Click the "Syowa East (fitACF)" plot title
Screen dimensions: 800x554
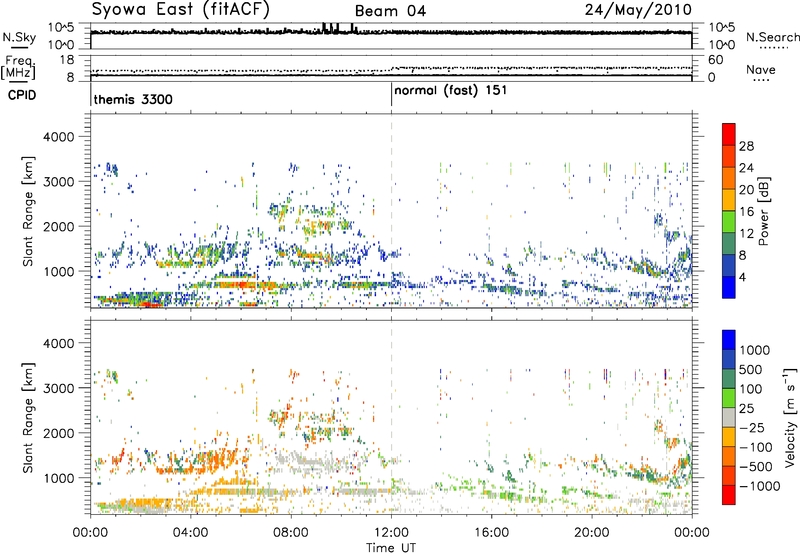[181, 9]
